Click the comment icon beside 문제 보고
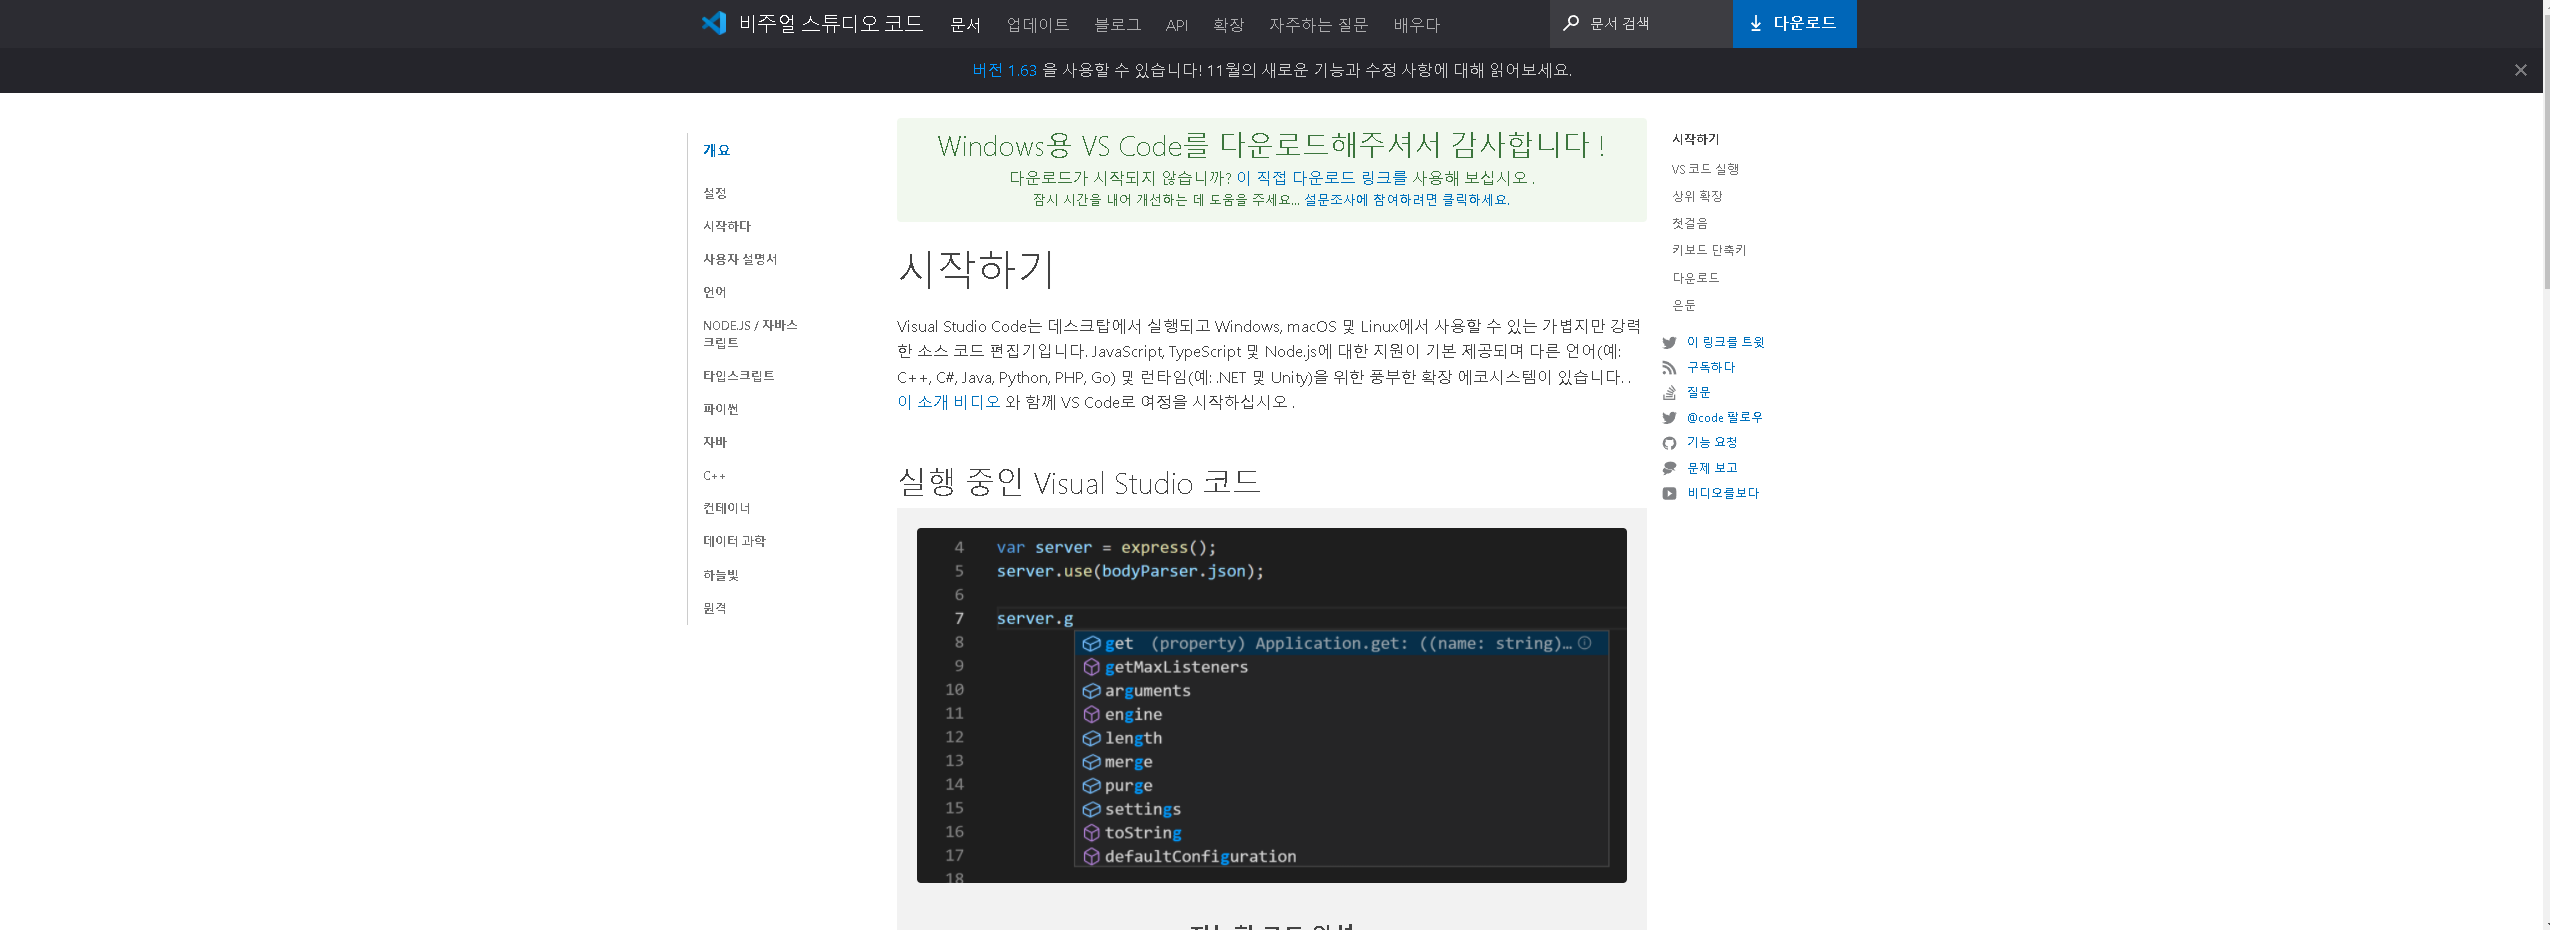 click(x=1669, y=468)
